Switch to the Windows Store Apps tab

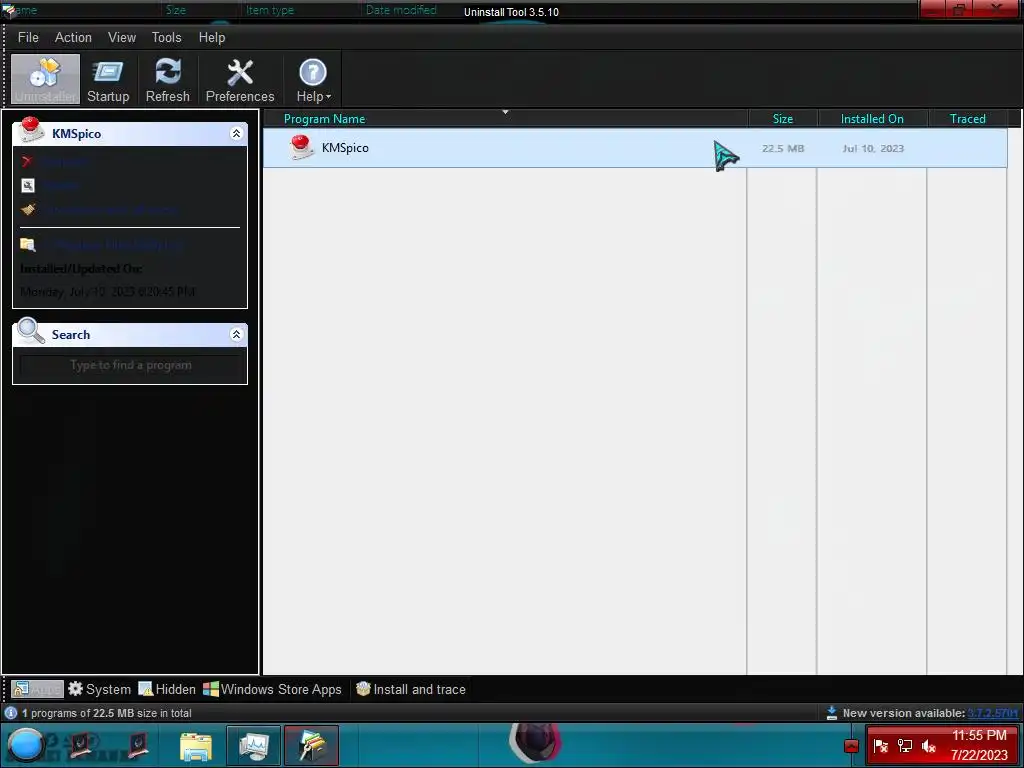click(272, 689)
